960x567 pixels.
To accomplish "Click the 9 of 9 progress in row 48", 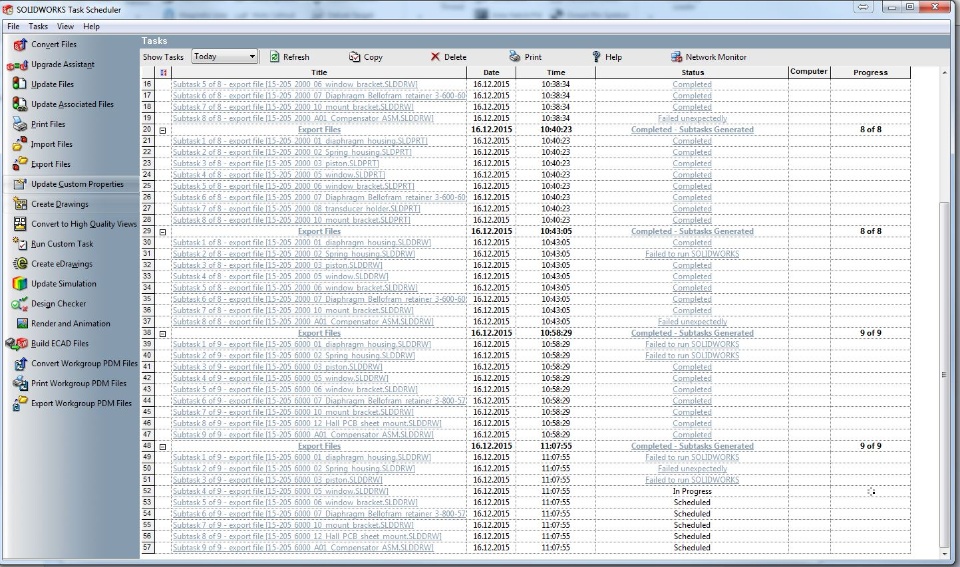I will point(870,446).
